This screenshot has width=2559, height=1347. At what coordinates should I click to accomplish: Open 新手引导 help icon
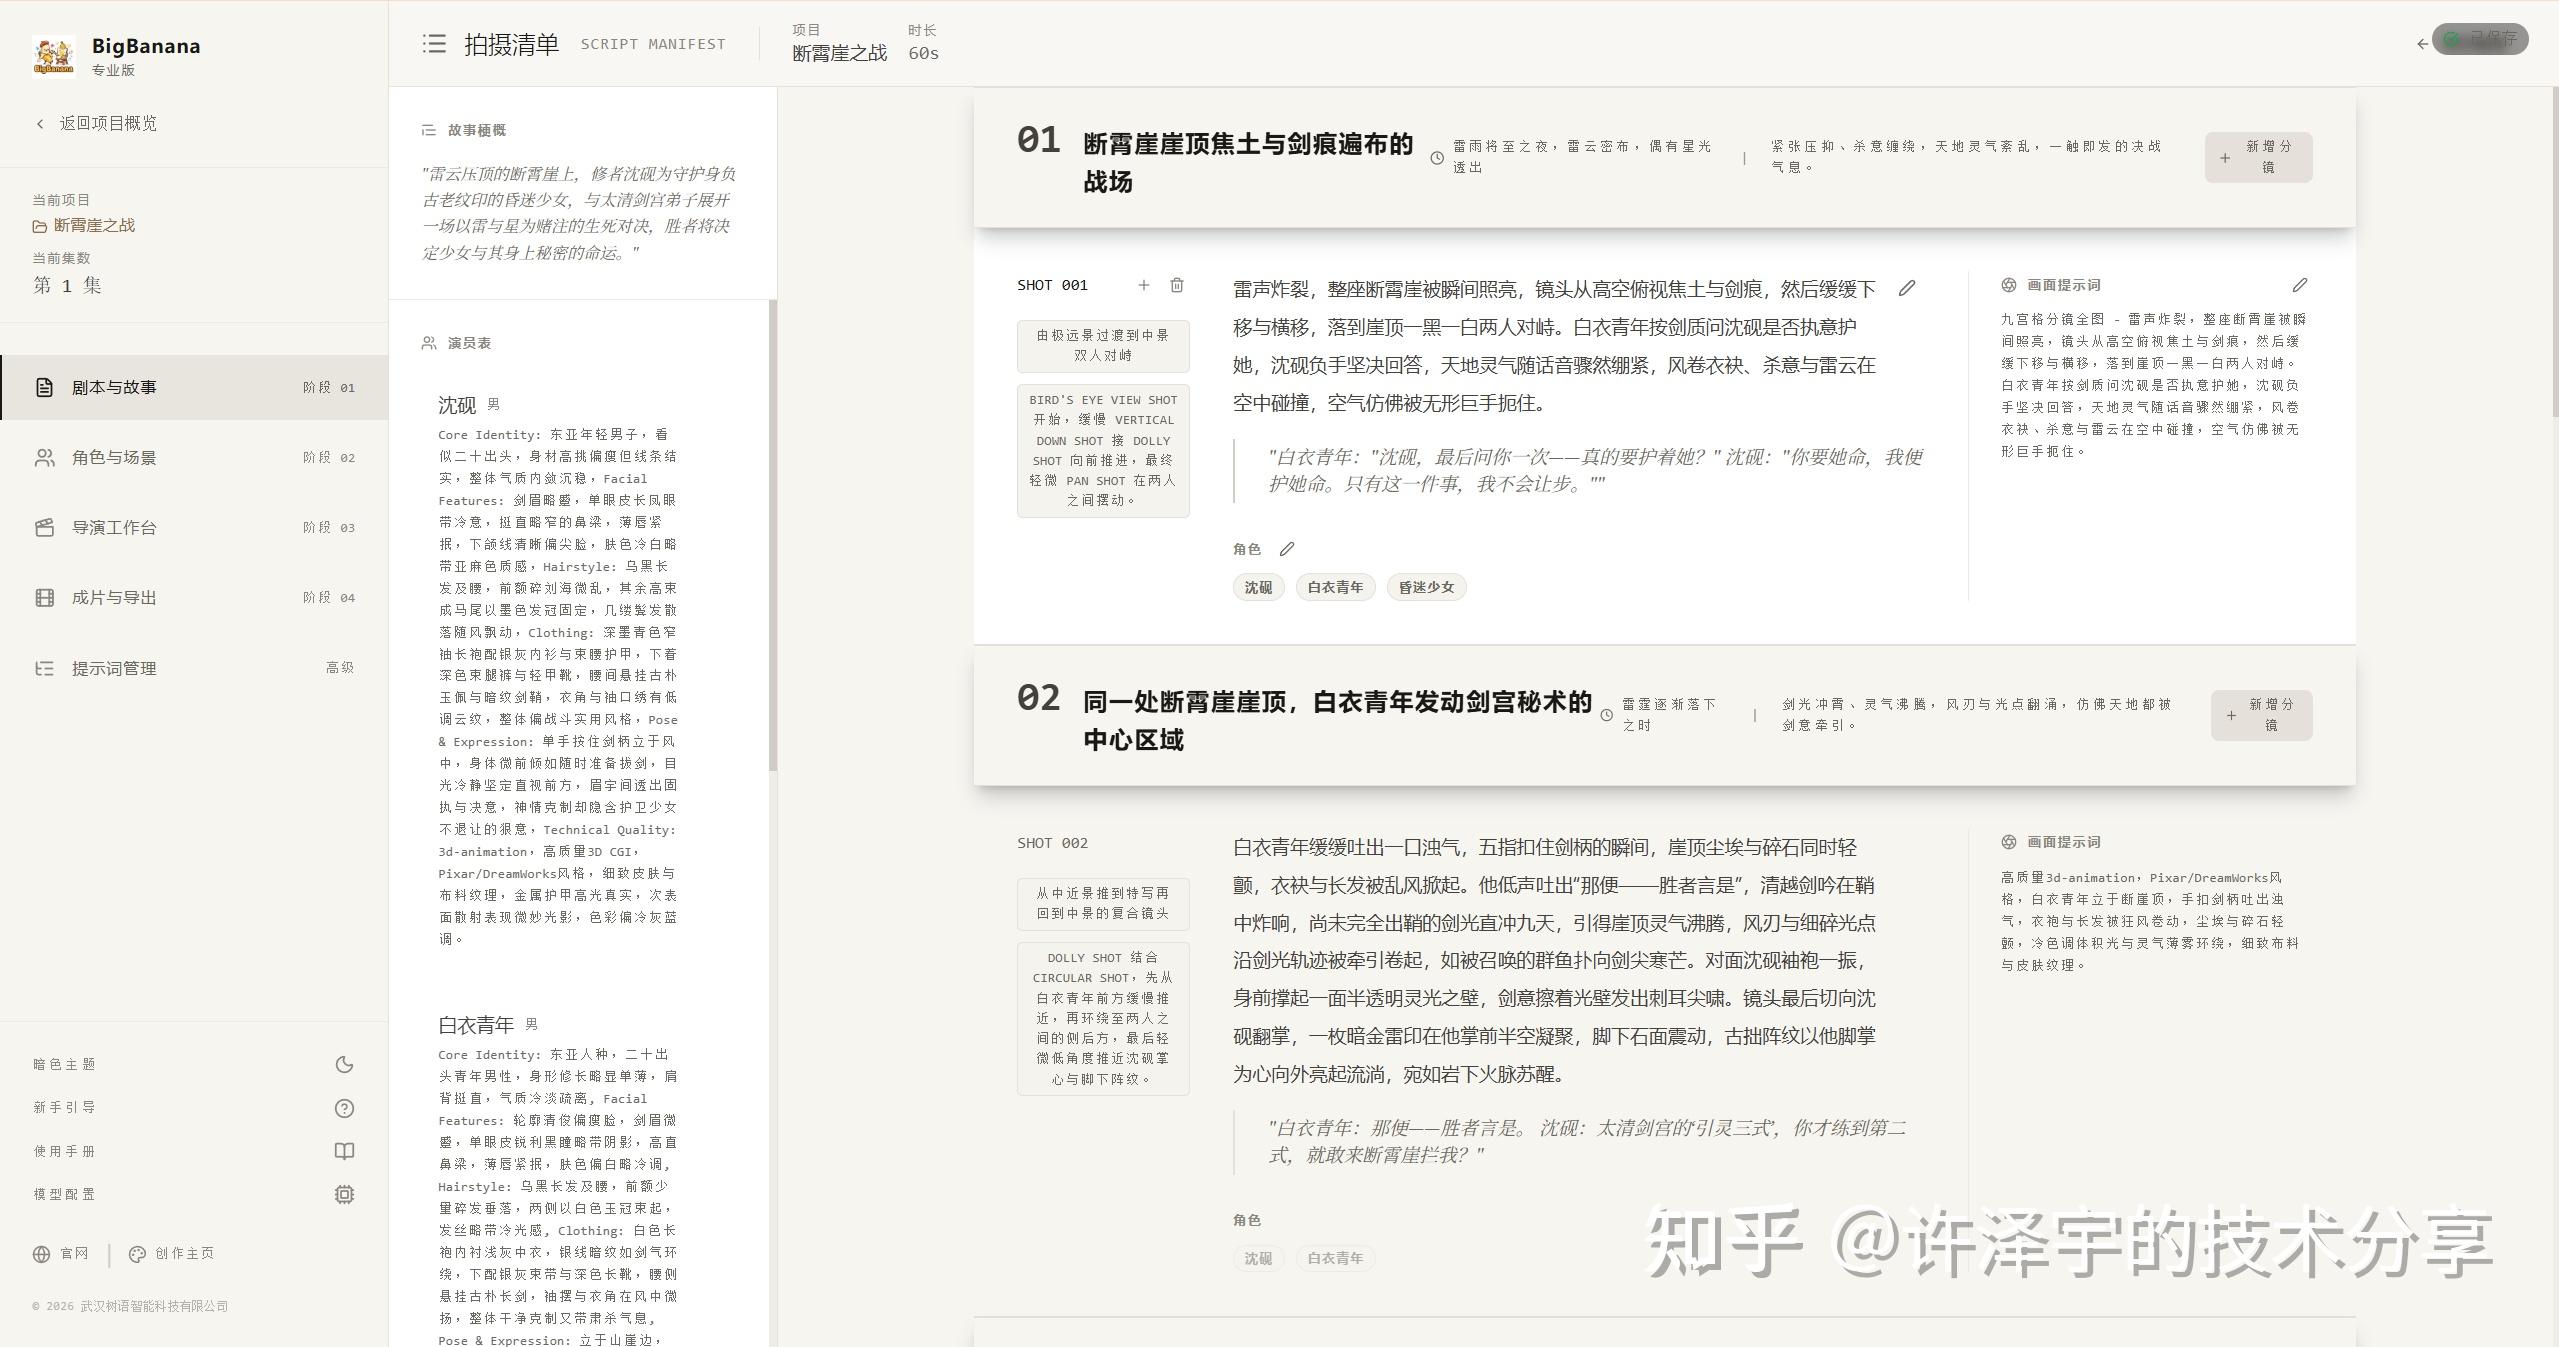click(x=344, y=1108)
